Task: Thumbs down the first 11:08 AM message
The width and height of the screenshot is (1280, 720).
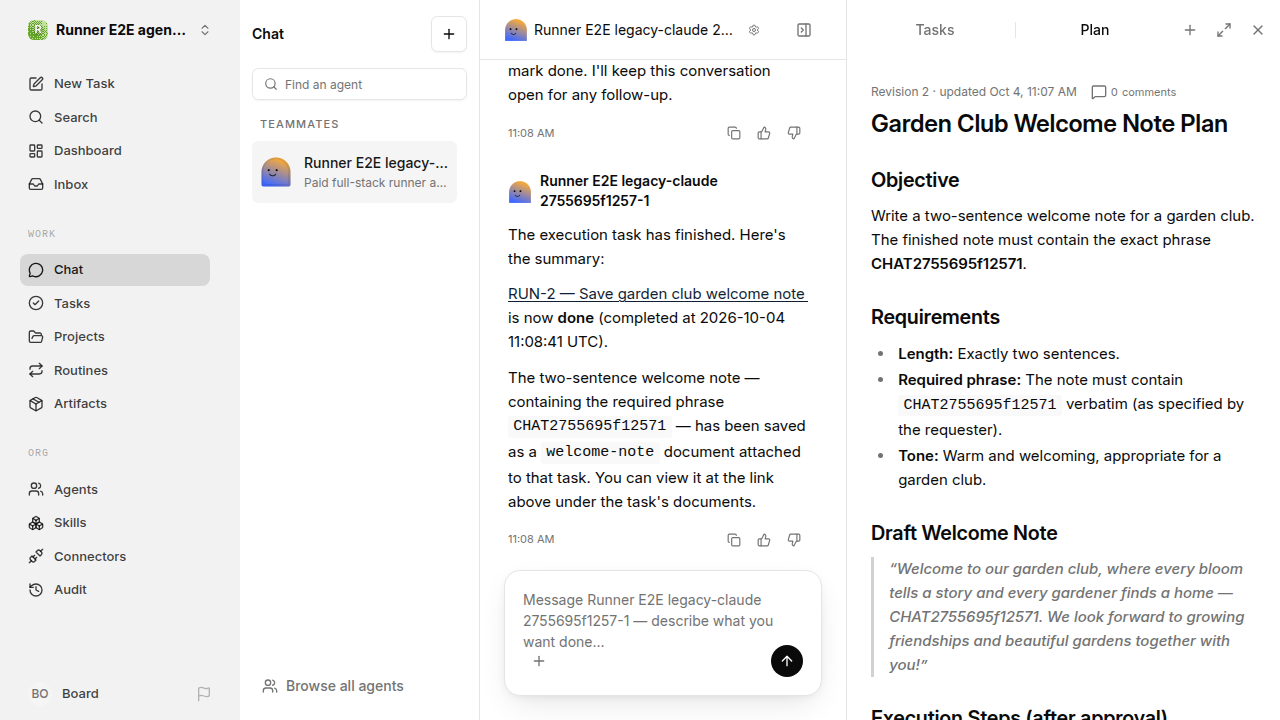Action: click(794, 133)
